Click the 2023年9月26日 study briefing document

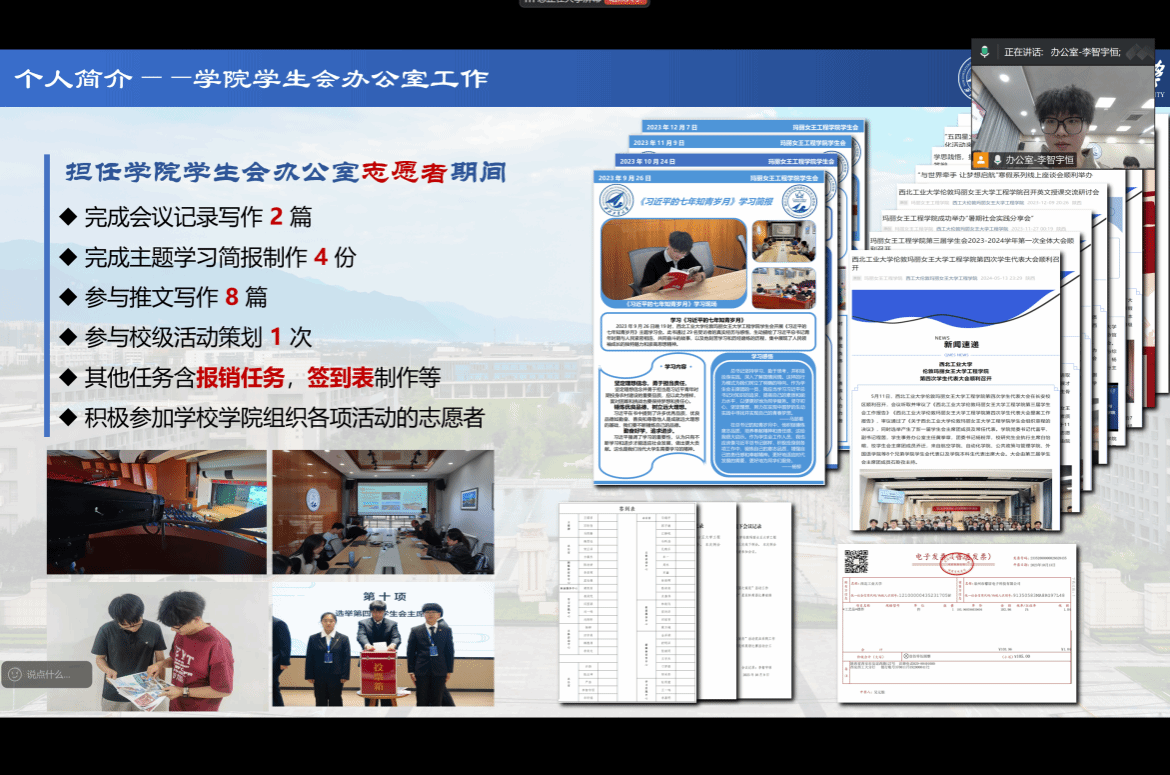pyautogui.click(x=708, y=330)
